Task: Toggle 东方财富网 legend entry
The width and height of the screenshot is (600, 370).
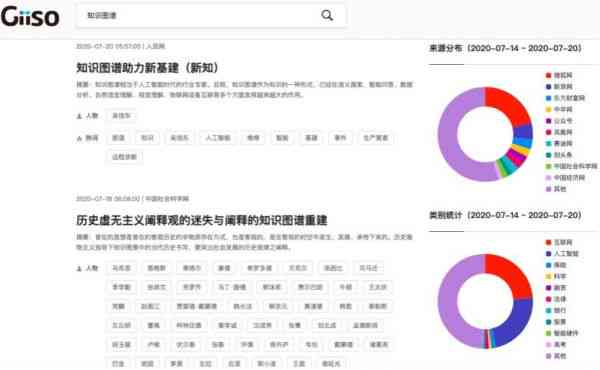Action: pyautogui.click(x=565, y=98)
